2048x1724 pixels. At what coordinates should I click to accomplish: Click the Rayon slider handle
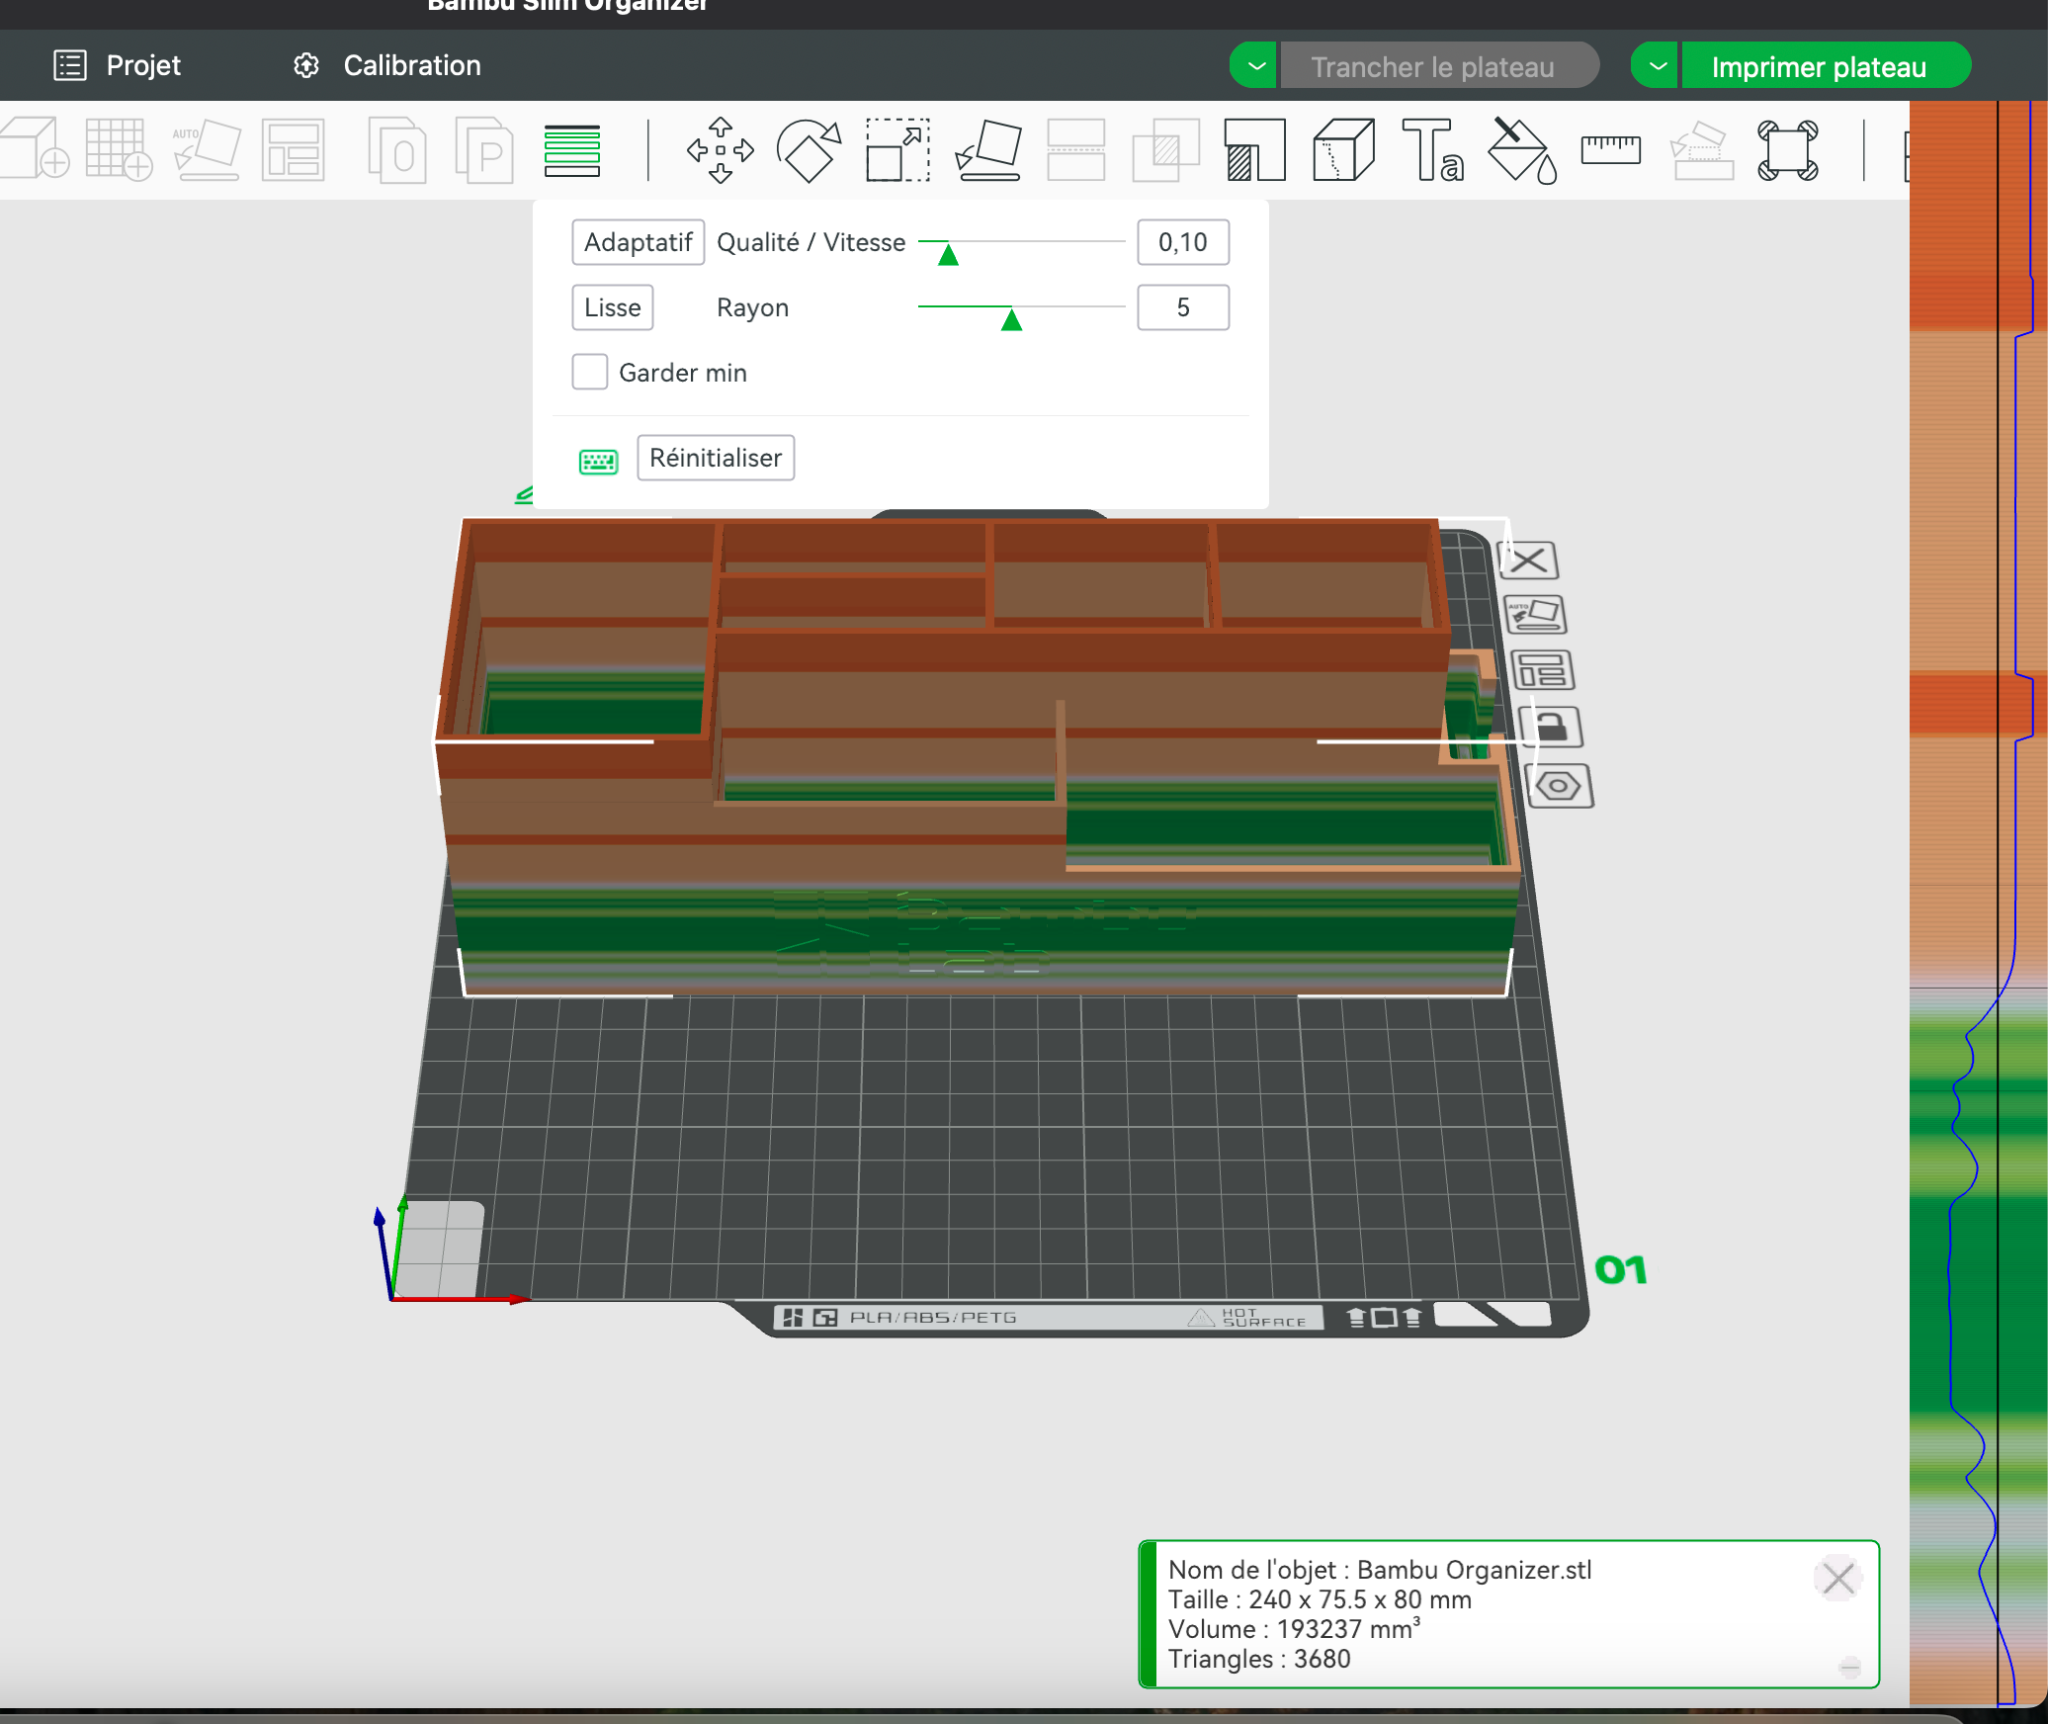click(x=1011, y=319)
